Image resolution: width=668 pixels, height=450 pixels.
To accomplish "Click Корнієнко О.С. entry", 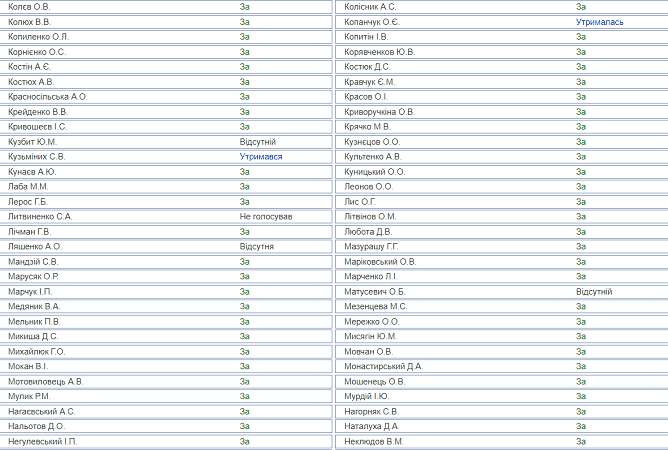I will tap(37, 52).
